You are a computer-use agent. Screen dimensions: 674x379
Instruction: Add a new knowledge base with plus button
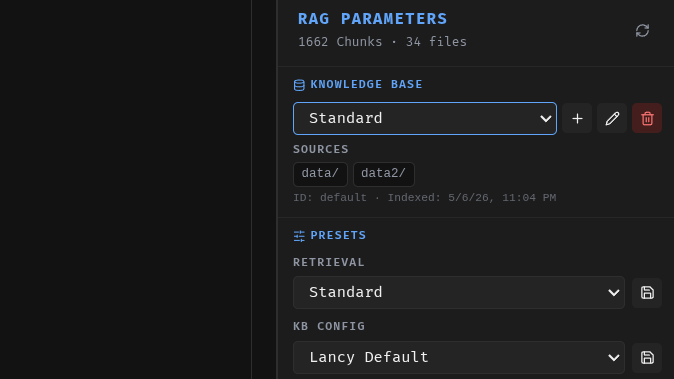point(577,118)
